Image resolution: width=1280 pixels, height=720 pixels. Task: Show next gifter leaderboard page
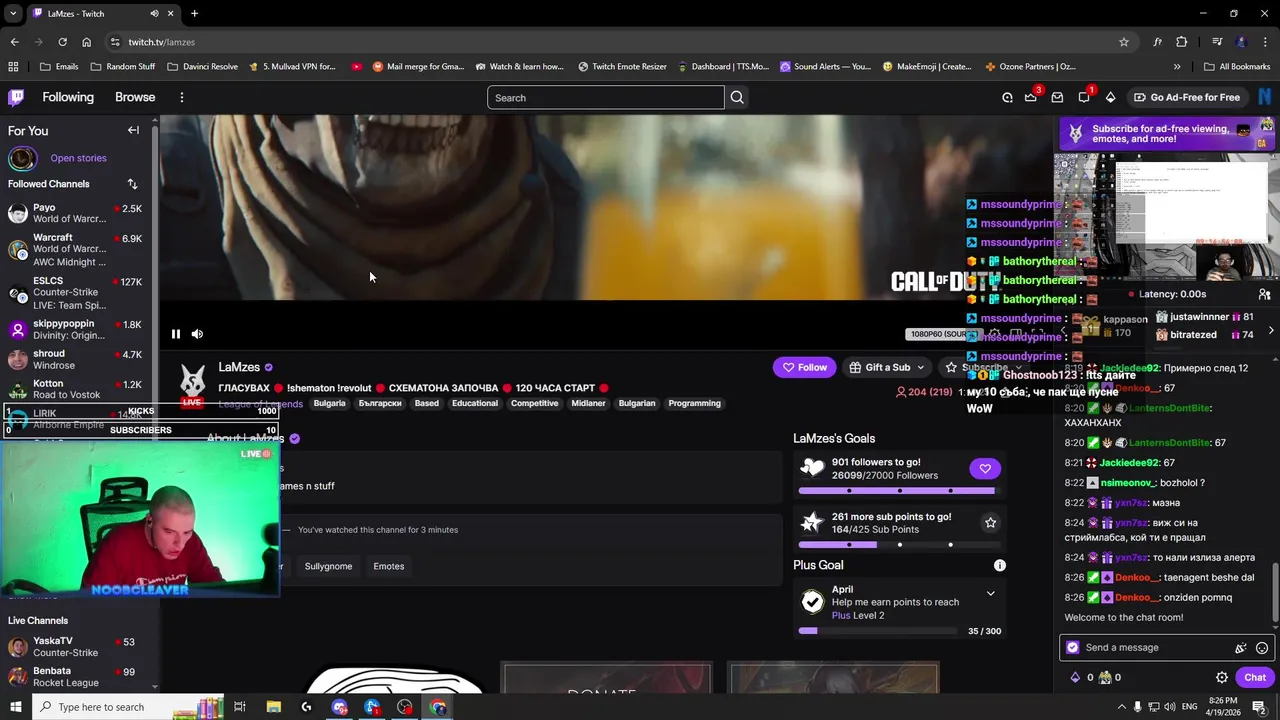[x=1271, y=330]
